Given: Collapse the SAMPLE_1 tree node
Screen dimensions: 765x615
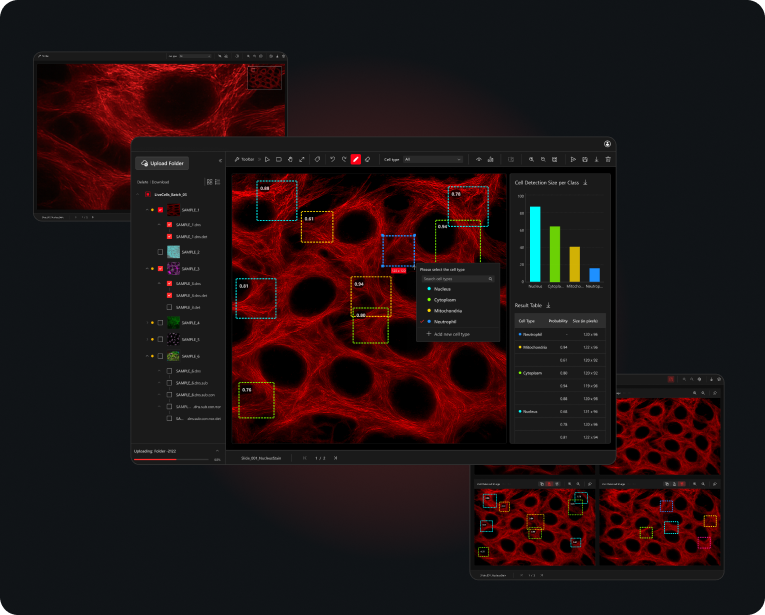Looking at the screenshot, I should click(x=147, y=210).
